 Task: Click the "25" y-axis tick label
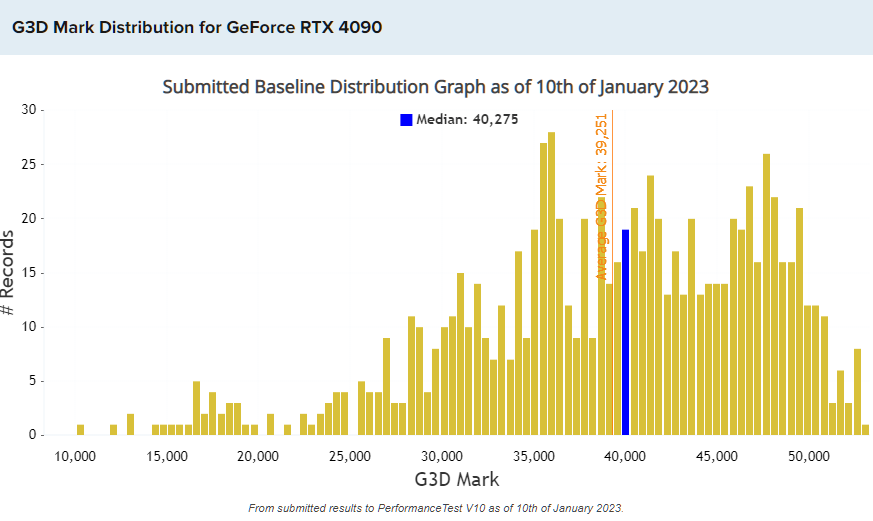click(28, 164)
